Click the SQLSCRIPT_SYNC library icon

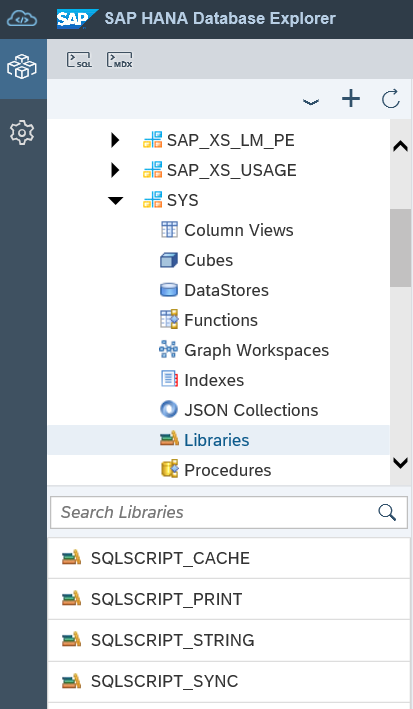tap(71, 681)
